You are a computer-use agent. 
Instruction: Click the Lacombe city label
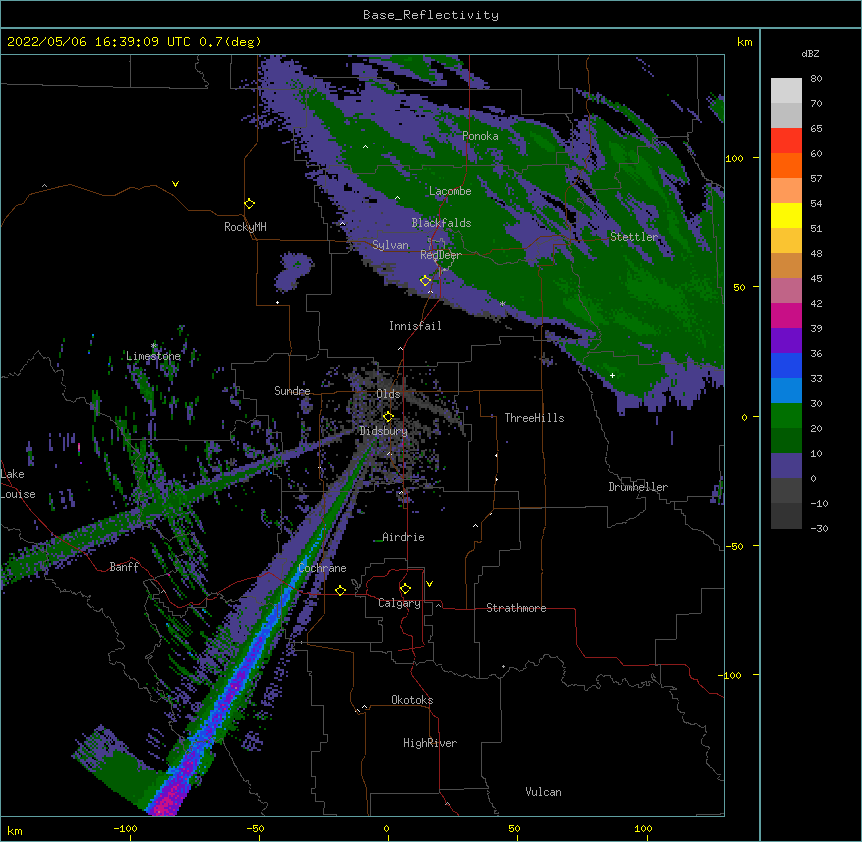(450, 191)
